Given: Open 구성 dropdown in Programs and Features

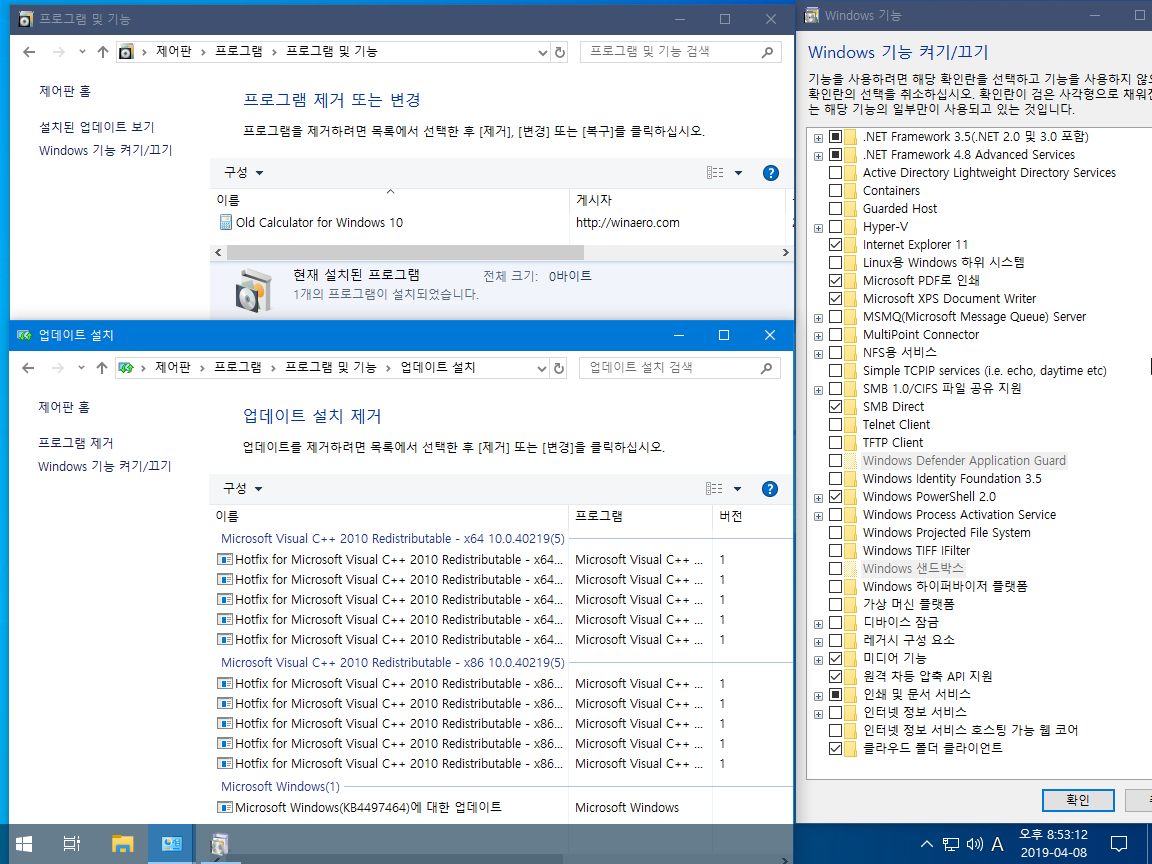Looking at the screenshot, I should point(243,173).
